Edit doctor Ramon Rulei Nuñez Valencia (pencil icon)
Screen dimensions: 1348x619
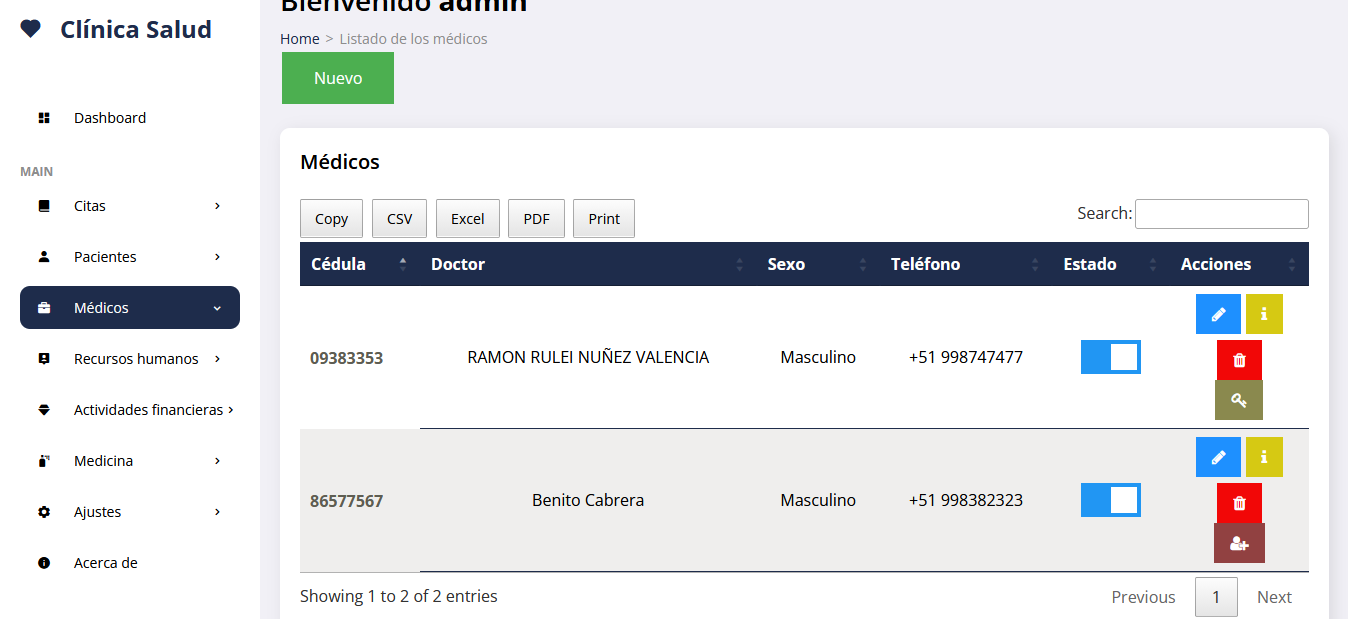click(x=1218, y=314)
